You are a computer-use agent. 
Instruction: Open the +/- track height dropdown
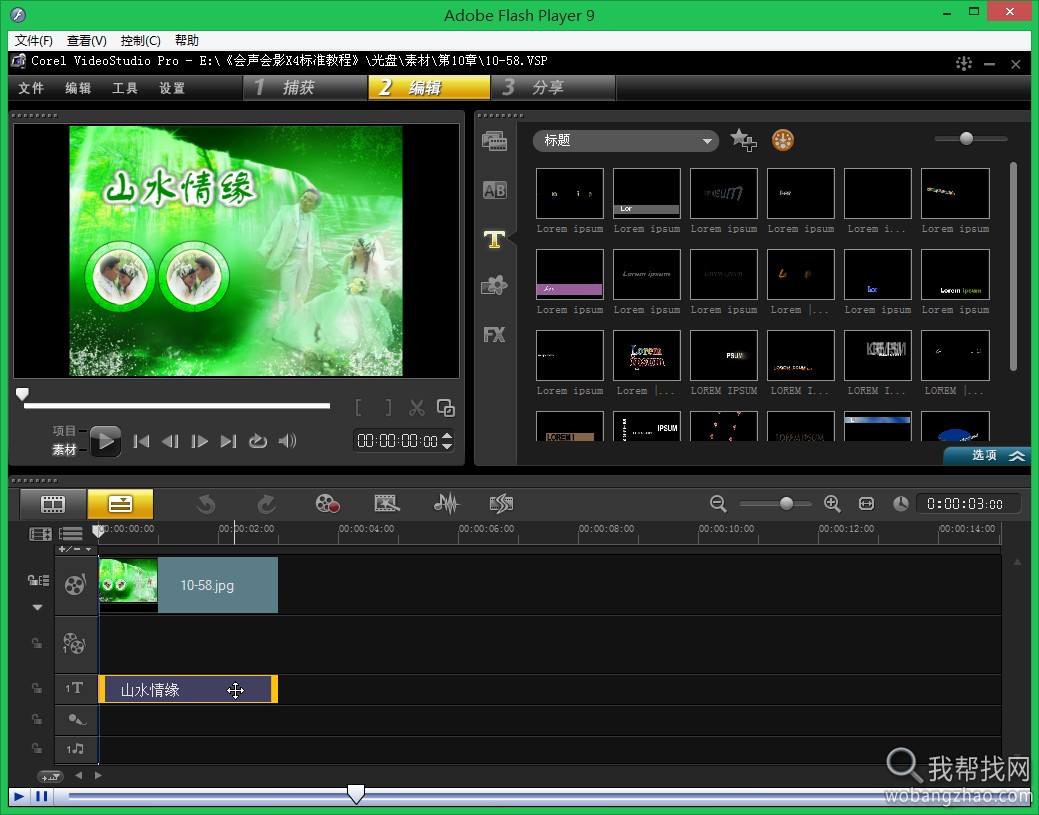76,549
